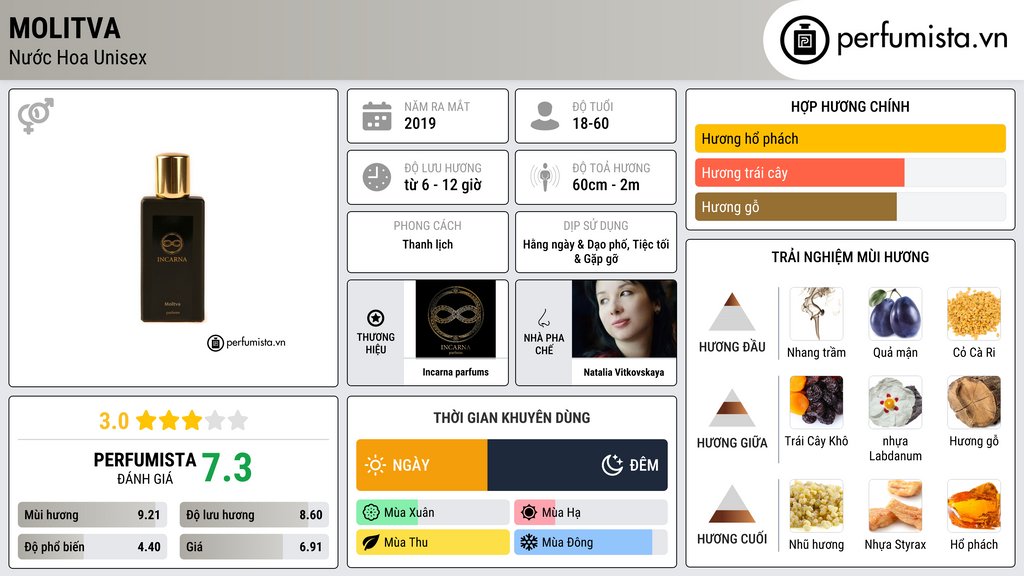Click the green 7.3 Perfumista score
The image size is (1024, 576).
(x=227, y=468)
